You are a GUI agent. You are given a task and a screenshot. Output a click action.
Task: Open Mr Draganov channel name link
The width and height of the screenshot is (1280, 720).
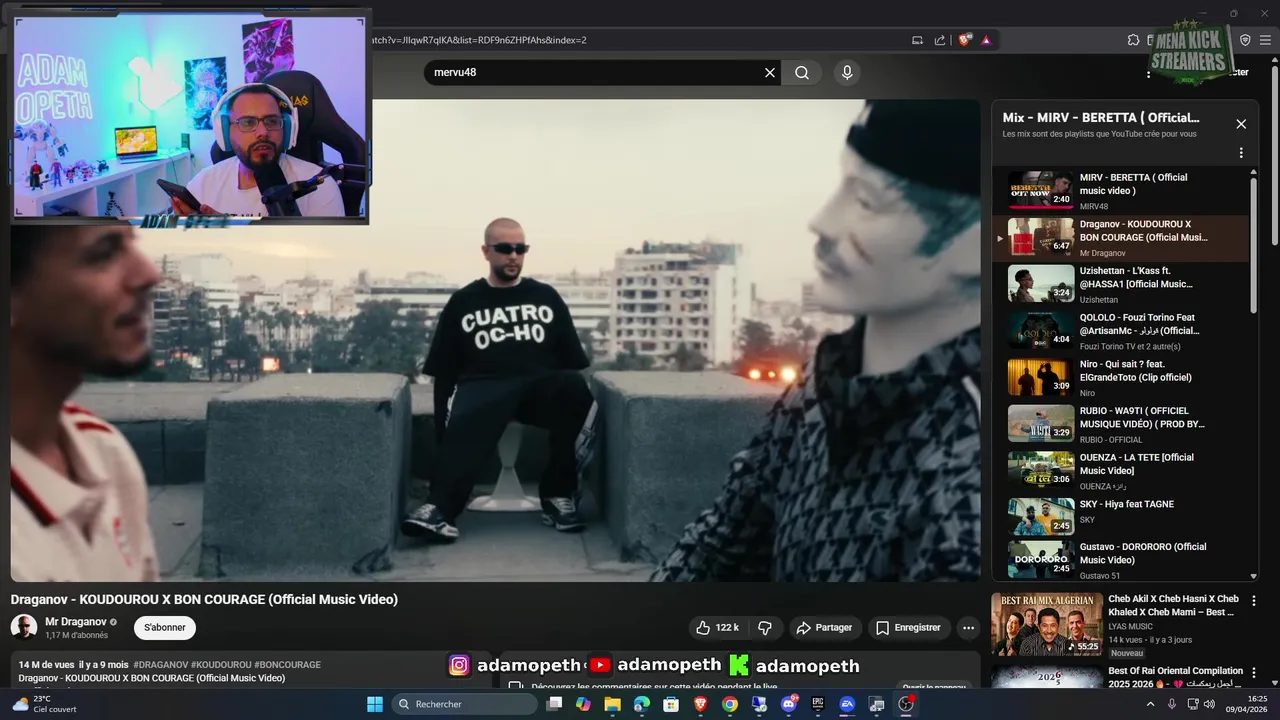click(x=76, y=622)
